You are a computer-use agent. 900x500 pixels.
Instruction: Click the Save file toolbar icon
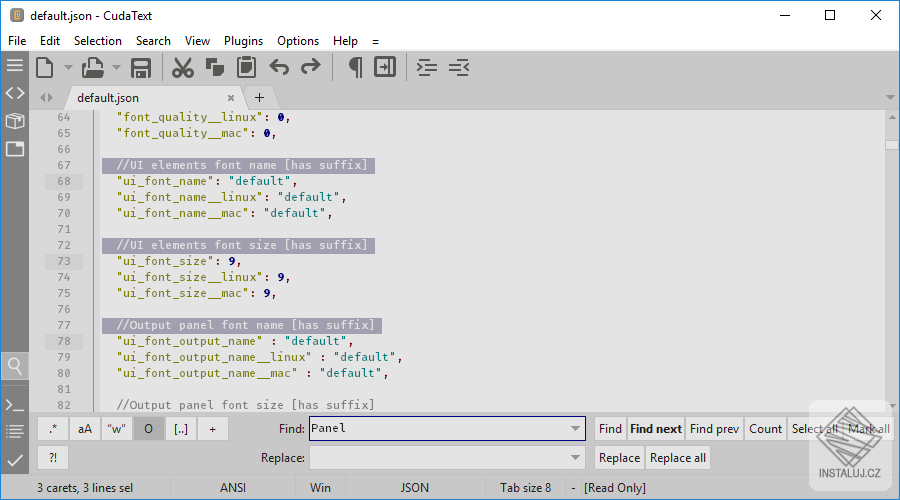[x=141, y=68]
